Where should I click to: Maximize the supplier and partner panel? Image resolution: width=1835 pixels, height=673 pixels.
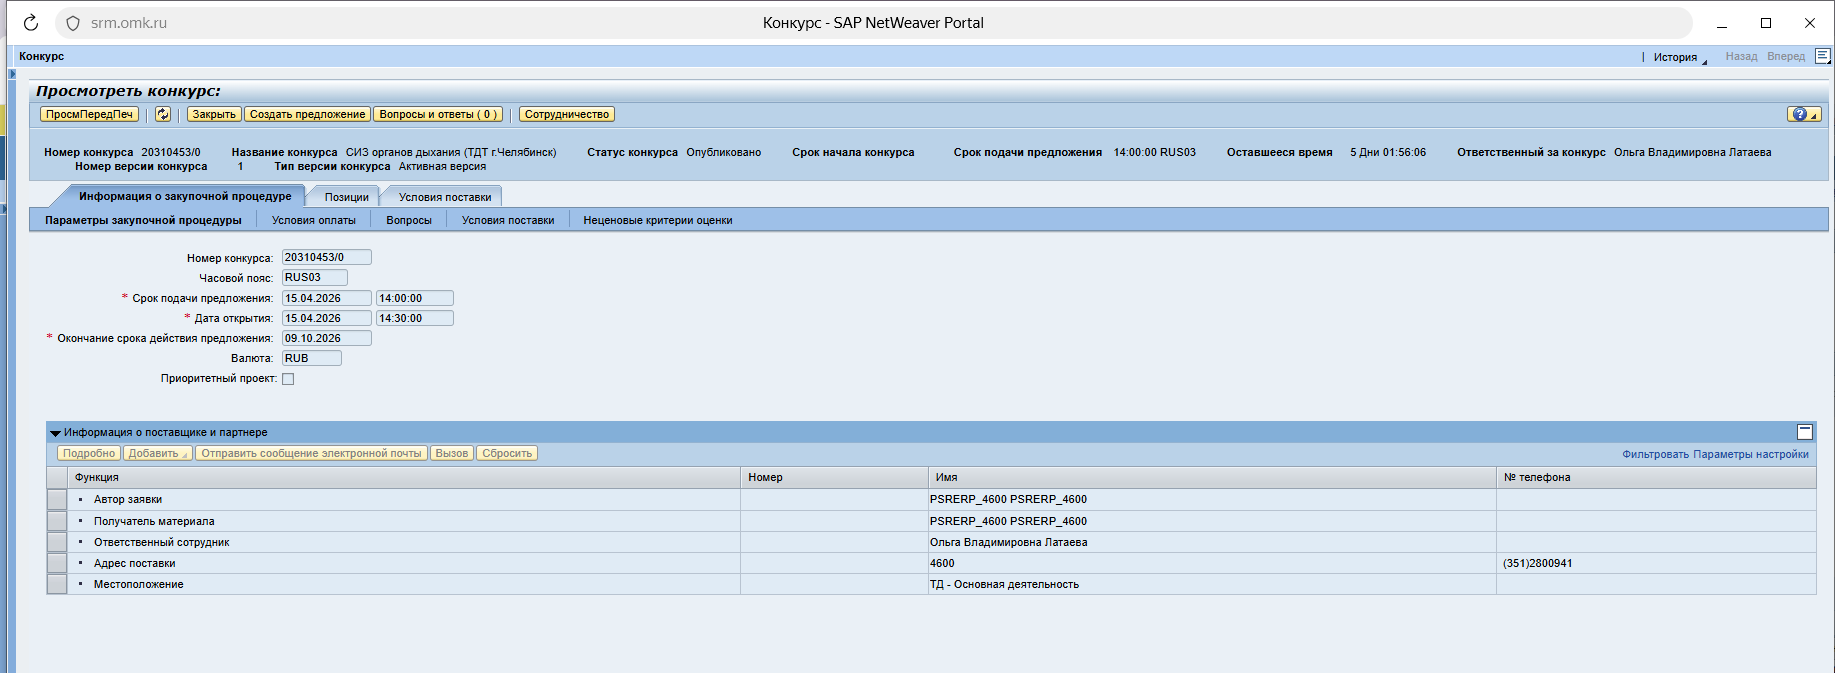1804,432
